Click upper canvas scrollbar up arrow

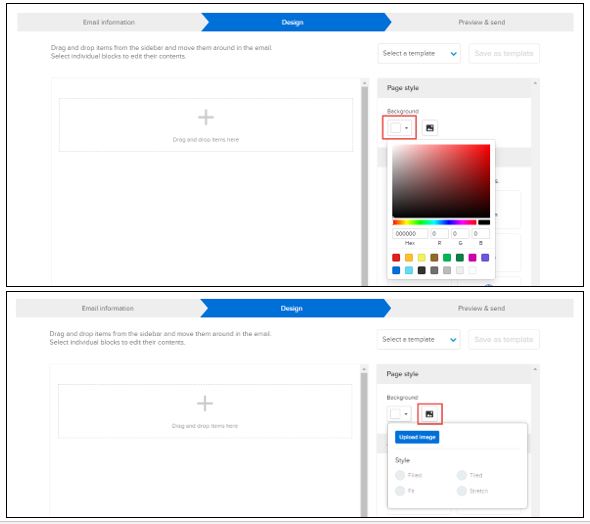coord(364,83)
